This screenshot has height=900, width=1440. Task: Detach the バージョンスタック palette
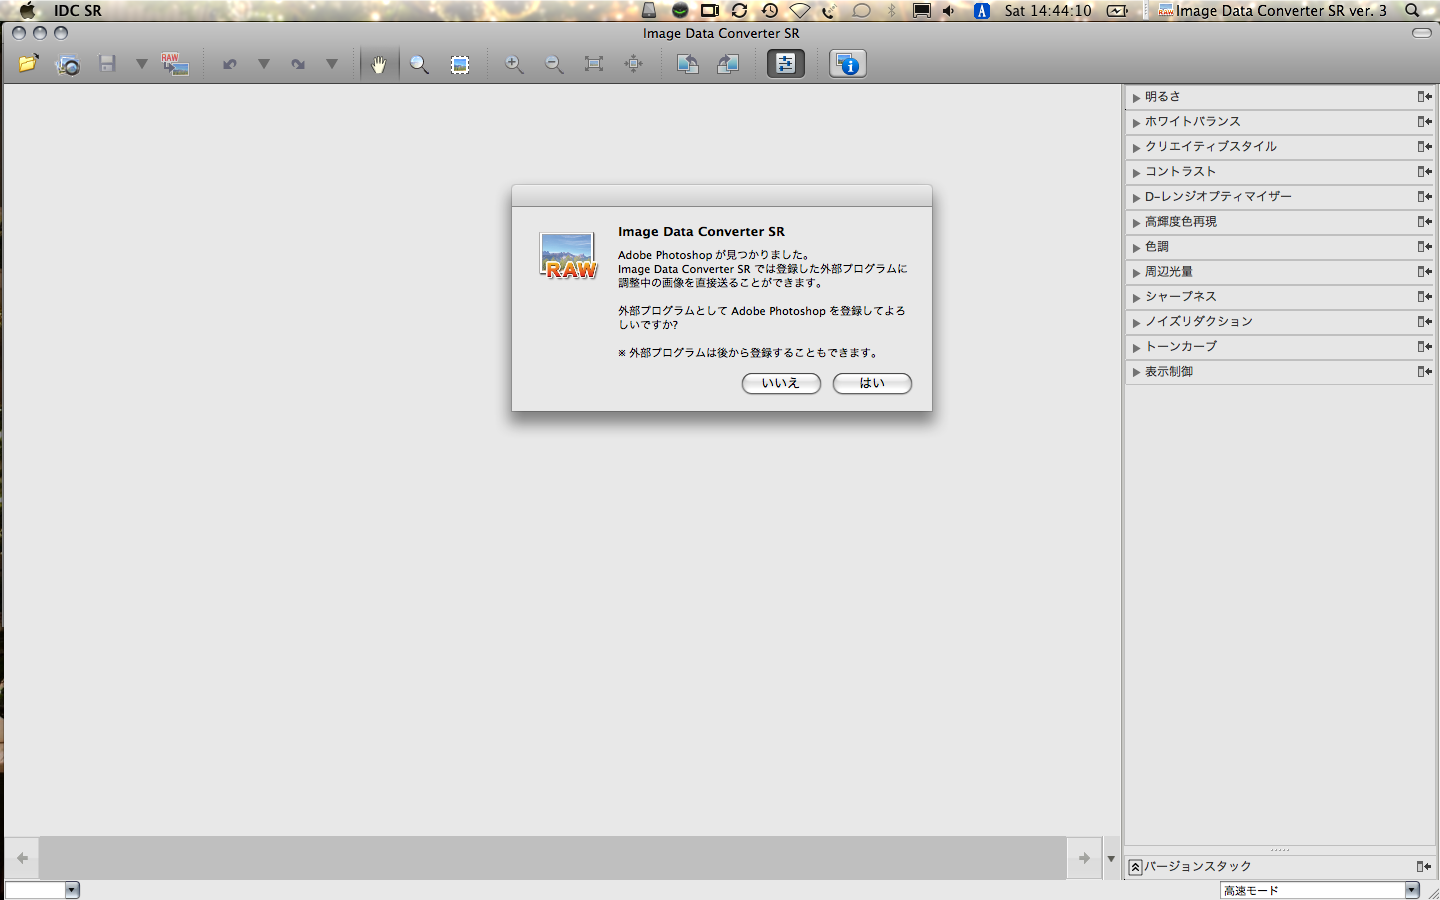pos(1424,866)
